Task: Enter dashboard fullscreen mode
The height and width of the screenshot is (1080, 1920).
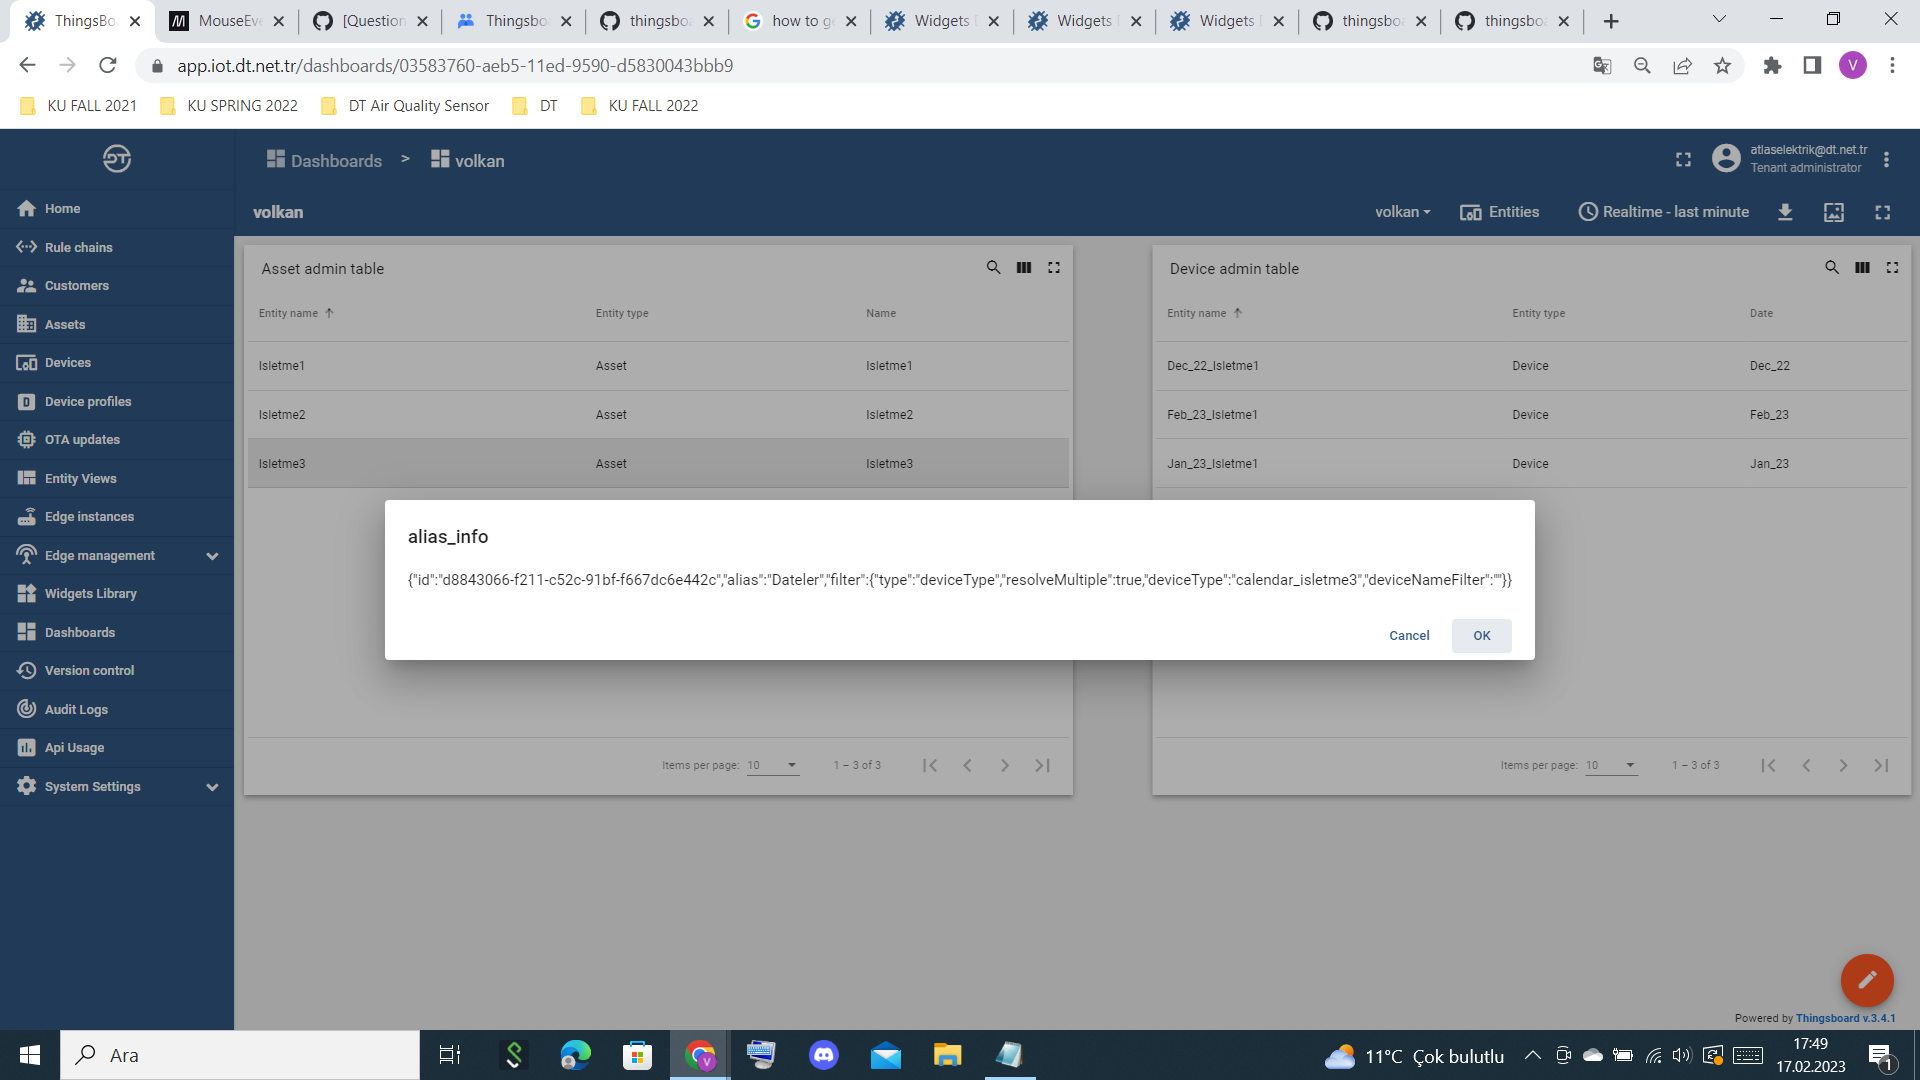Action: (x=1882, y=212)
